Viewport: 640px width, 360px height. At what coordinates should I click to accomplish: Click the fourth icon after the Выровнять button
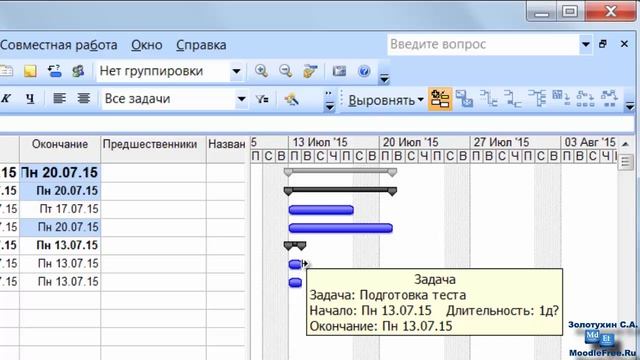tap(513, 99)
